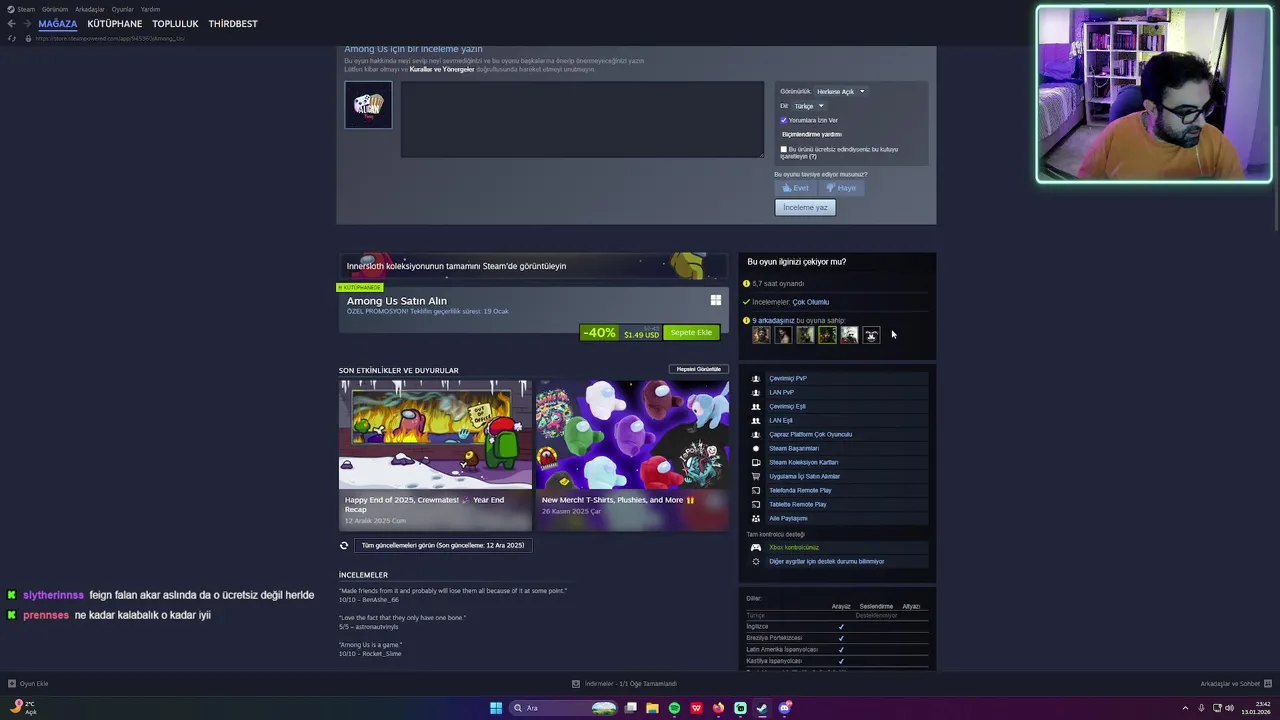
Task: Click the last friend avatar in owners row
Action: (871, 335)
